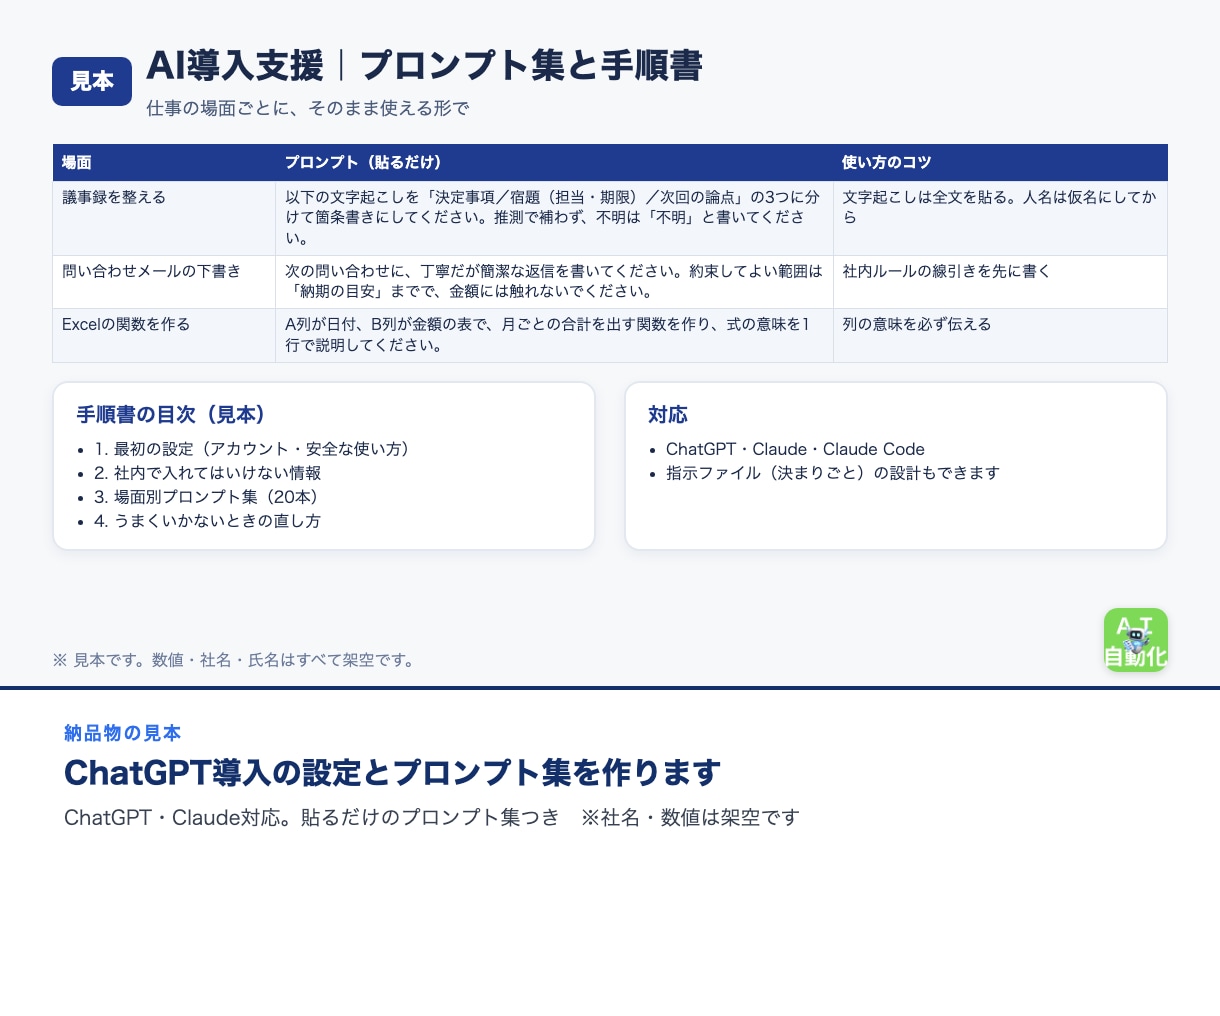Click the tip 列の意味を必ず伝える
This screenshot has width=1220, height=1016.
(x=917, y=324)
